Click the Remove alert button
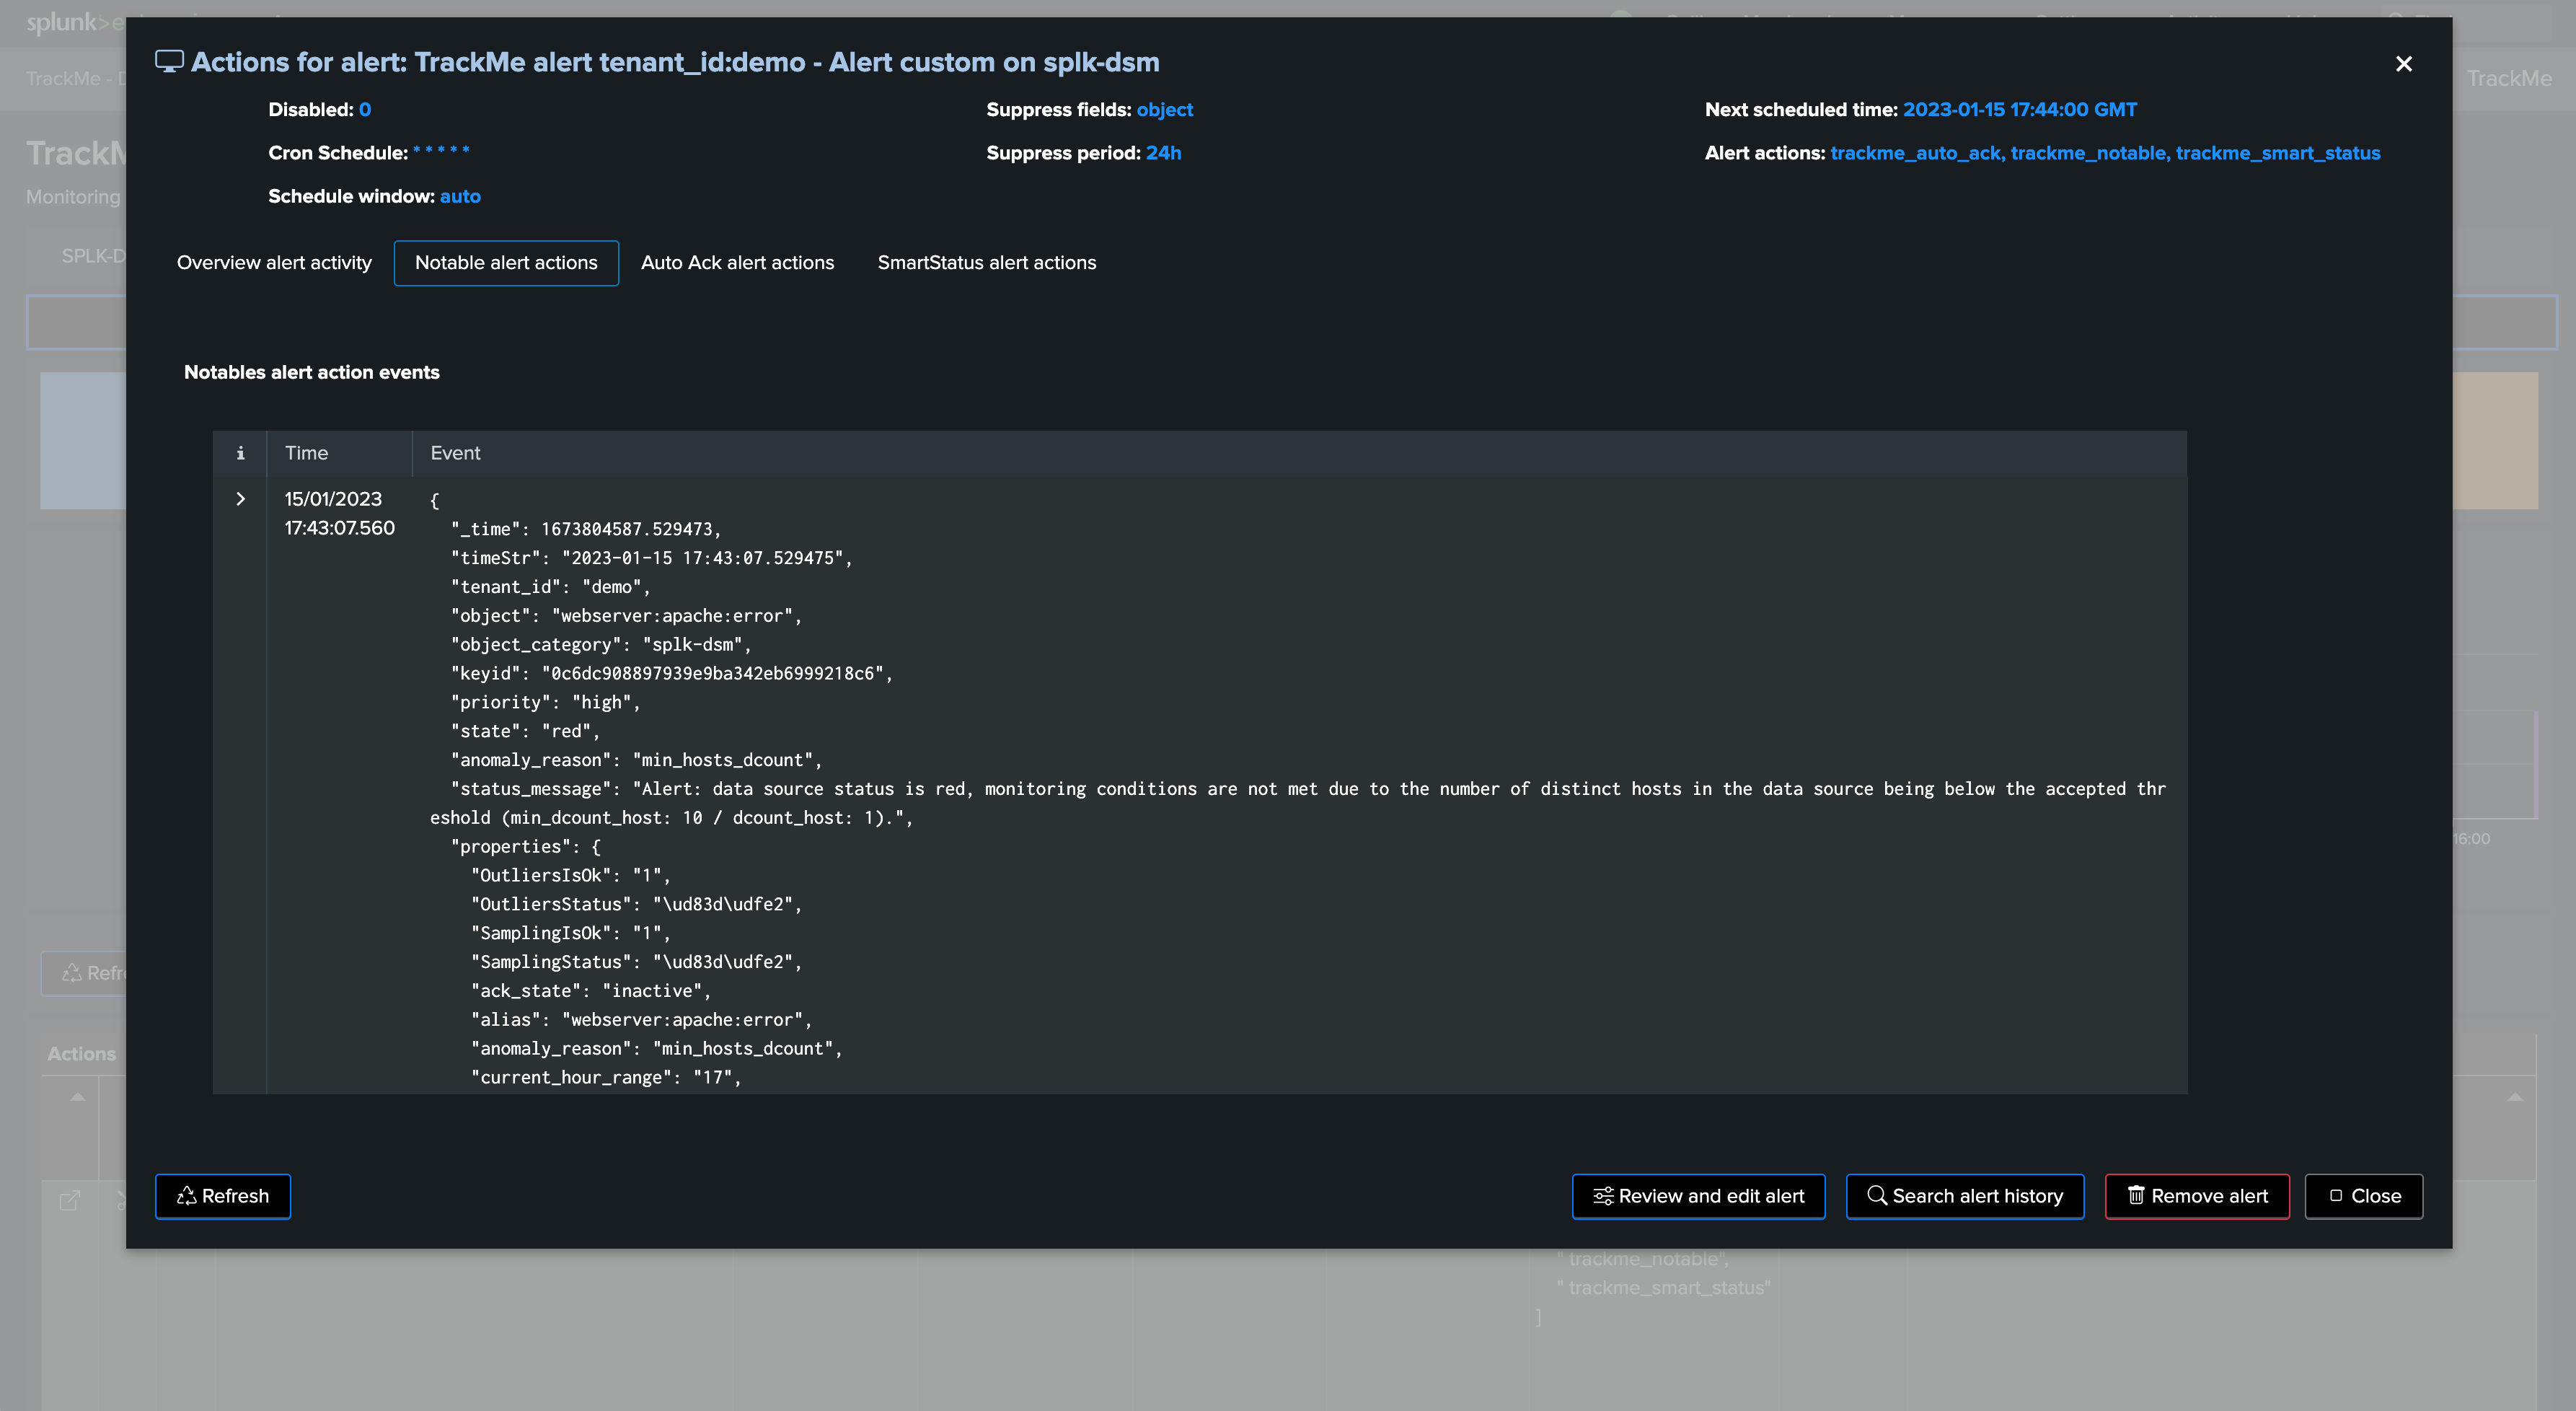 (2197, 1196)
